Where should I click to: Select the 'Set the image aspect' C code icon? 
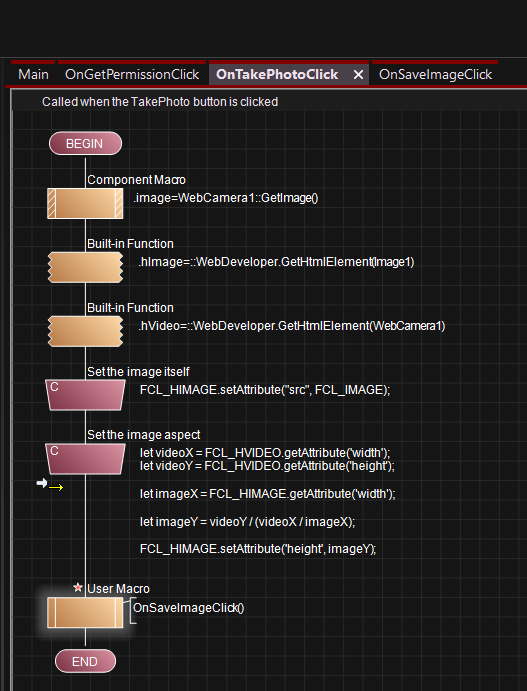[85, 459]
